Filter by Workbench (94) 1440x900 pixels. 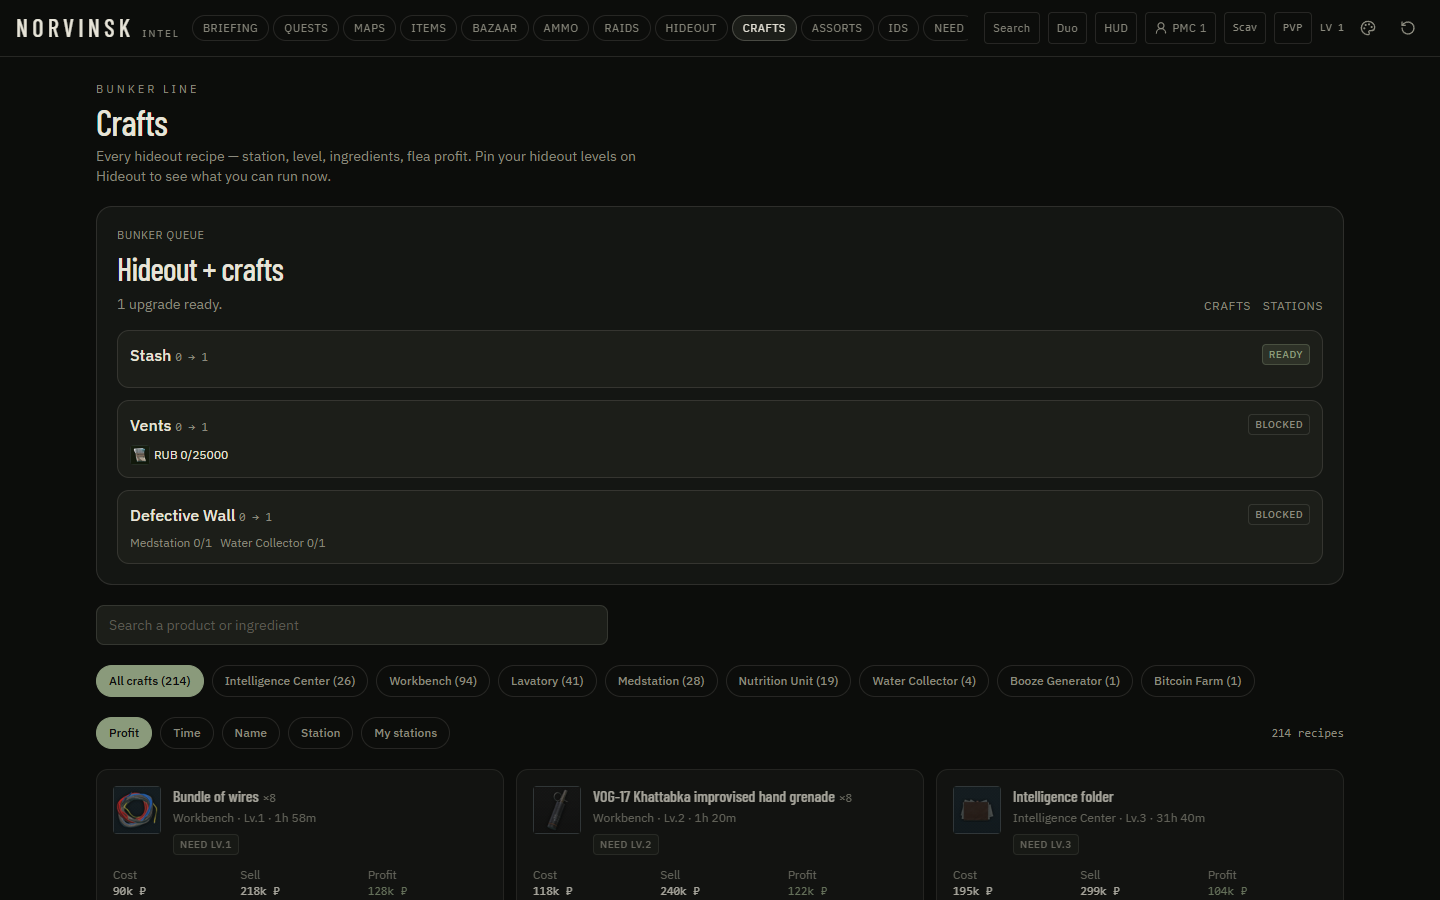433,681
